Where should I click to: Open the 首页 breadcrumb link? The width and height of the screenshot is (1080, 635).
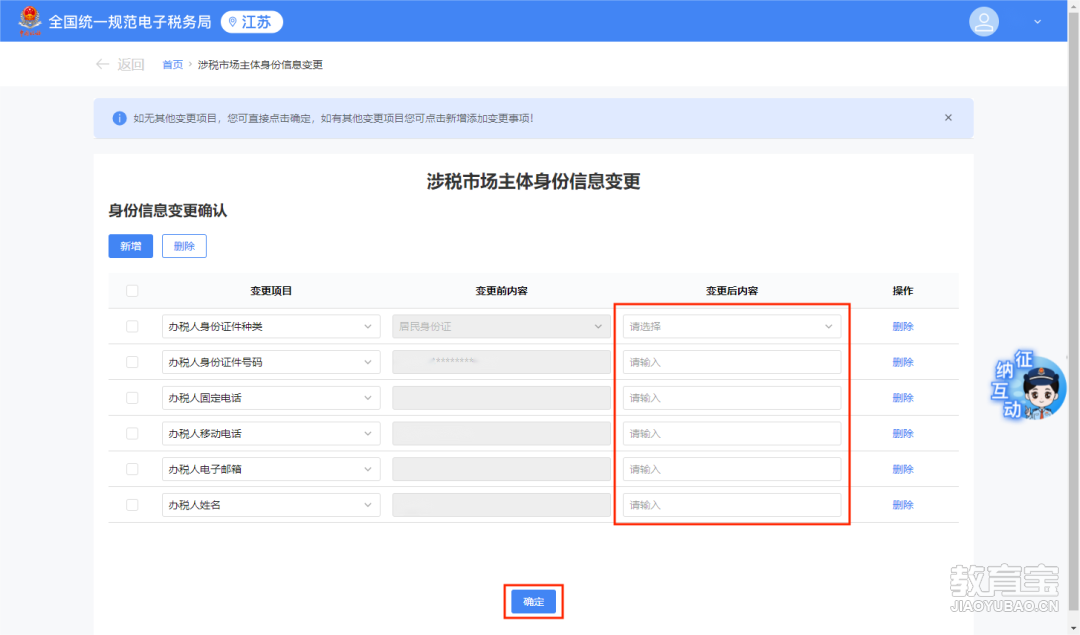pyautogui.click(x=172, y=65)
